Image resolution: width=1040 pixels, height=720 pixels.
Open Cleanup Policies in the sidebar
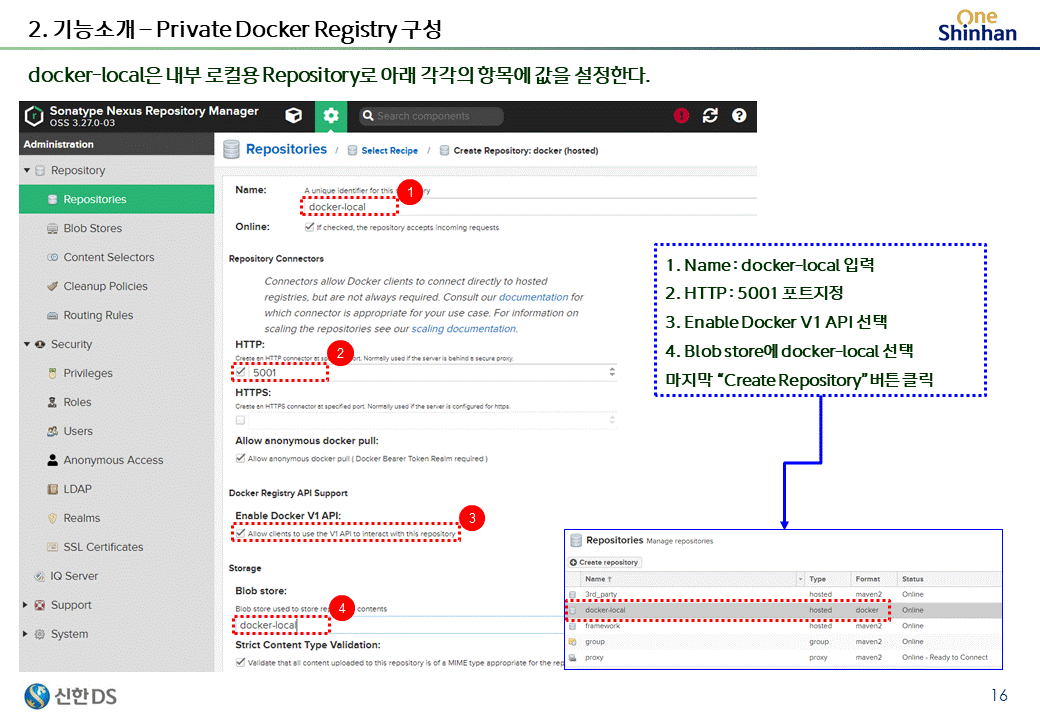click(x=117, y=286)
